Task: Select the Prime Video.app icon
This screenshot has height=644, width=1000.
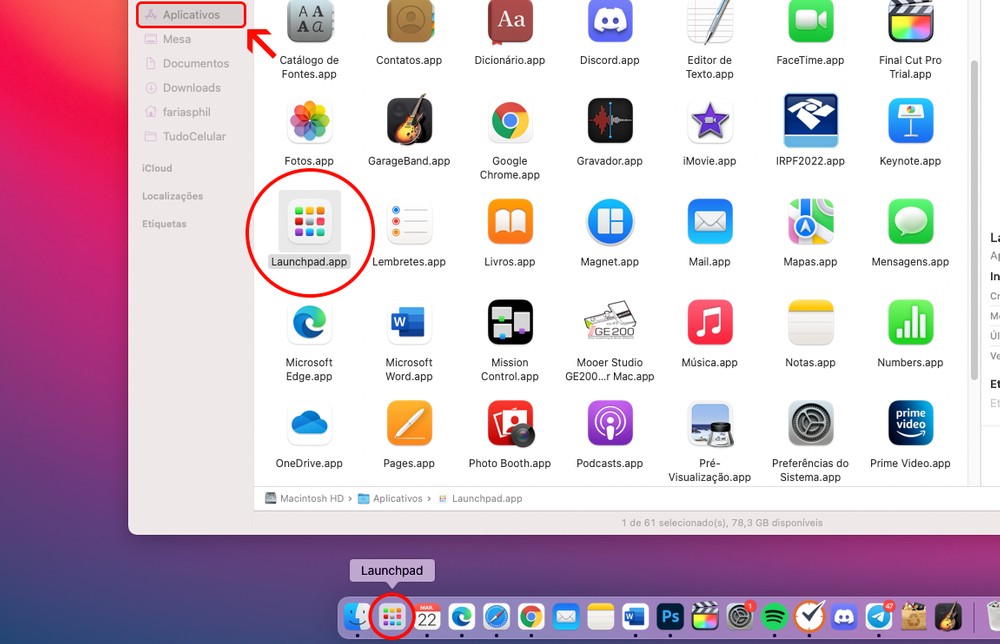Action: pos(910,423)
